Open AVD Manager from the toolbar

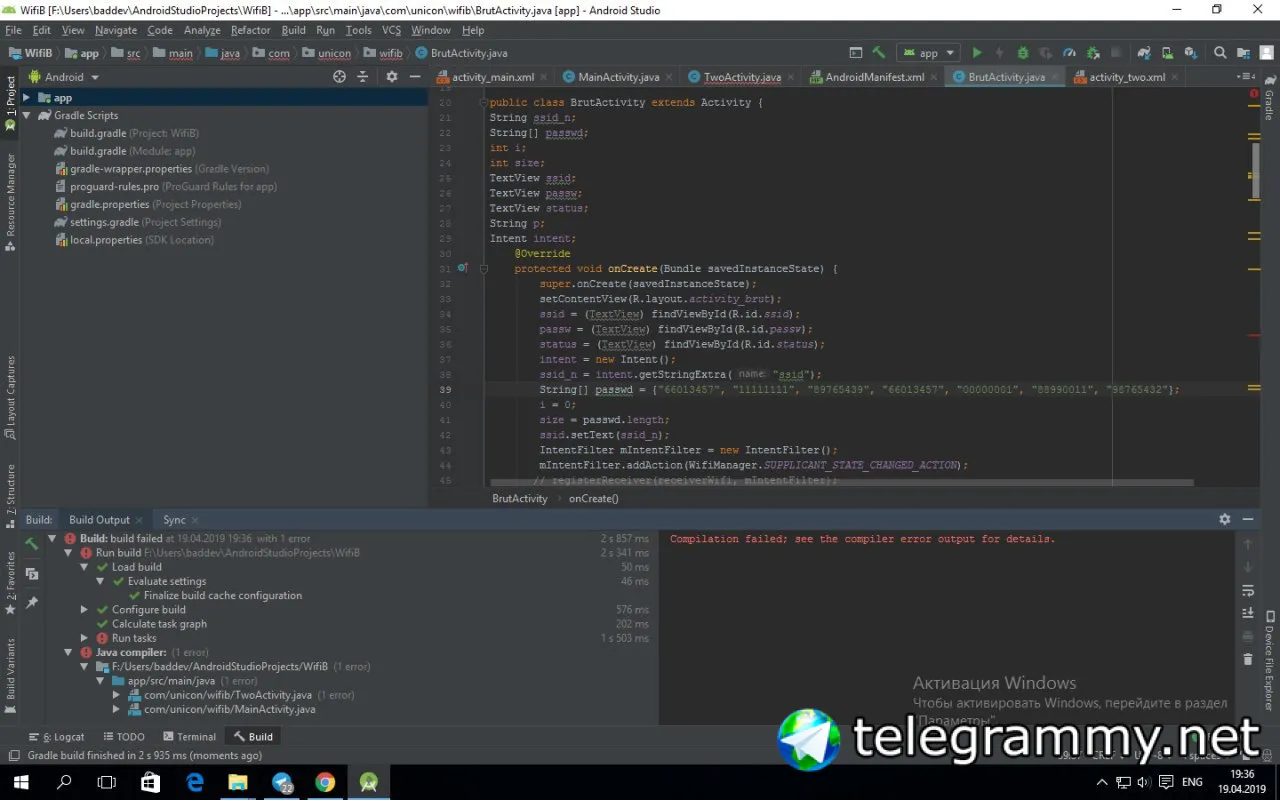coord(1167,53)
